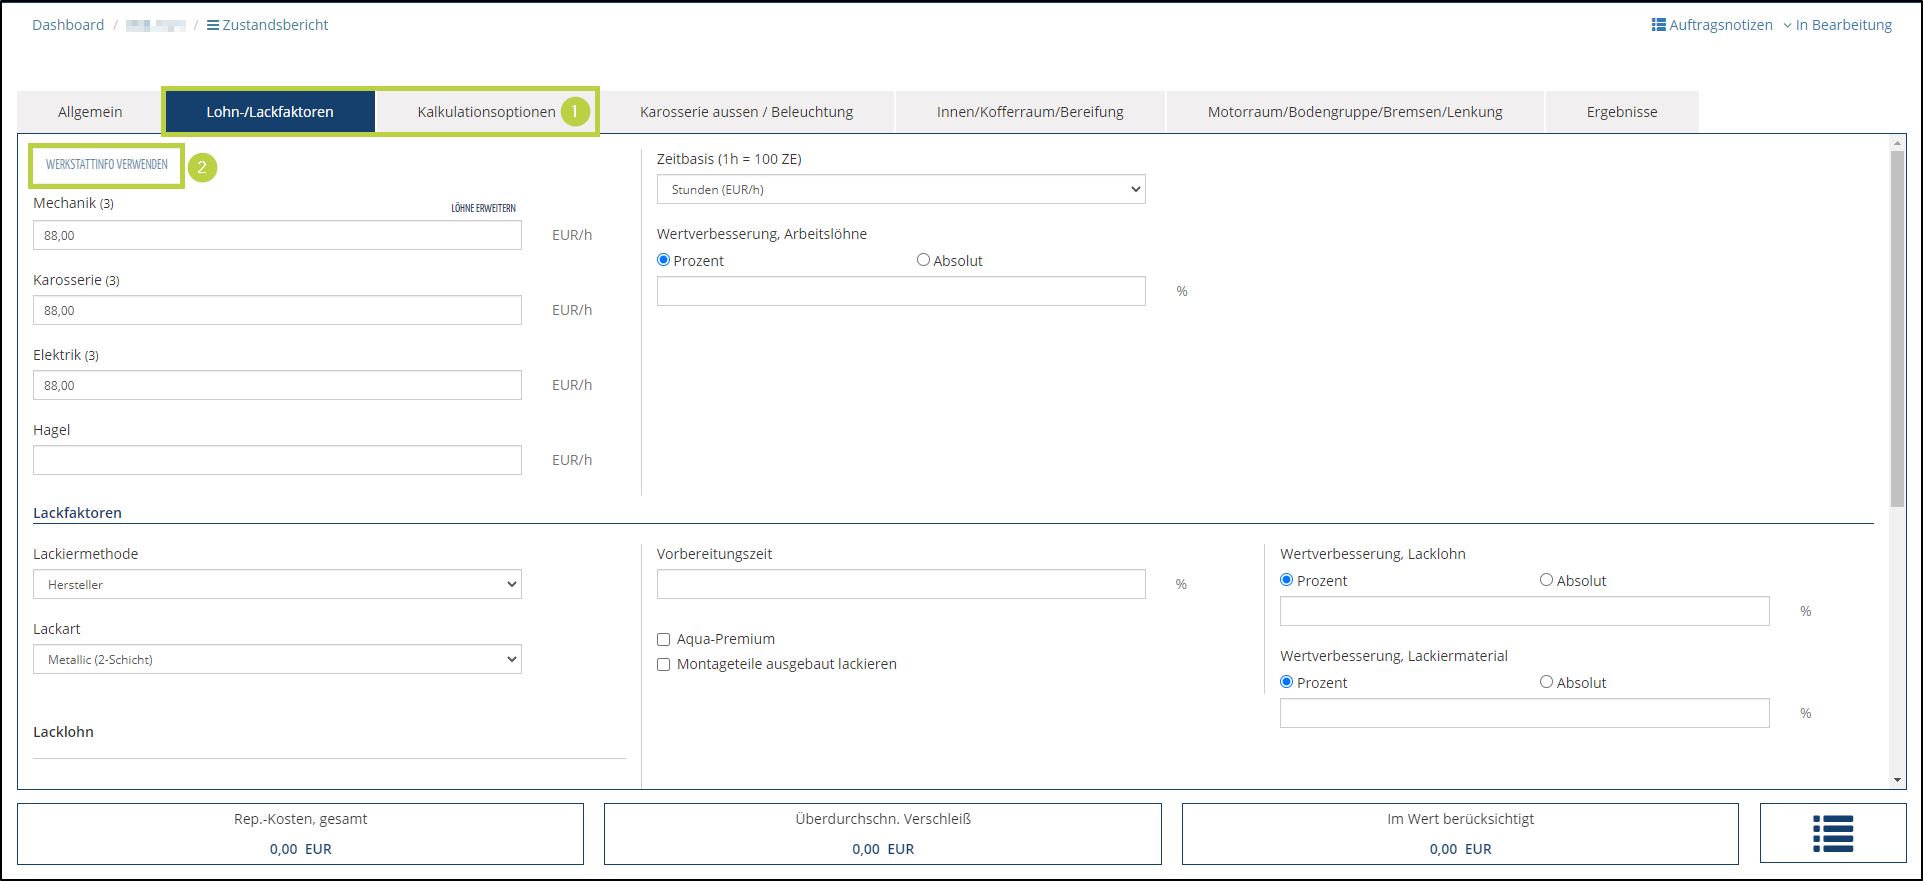Open the Zustandsbericht menu icon in breadcrumb

click(213, 25)
